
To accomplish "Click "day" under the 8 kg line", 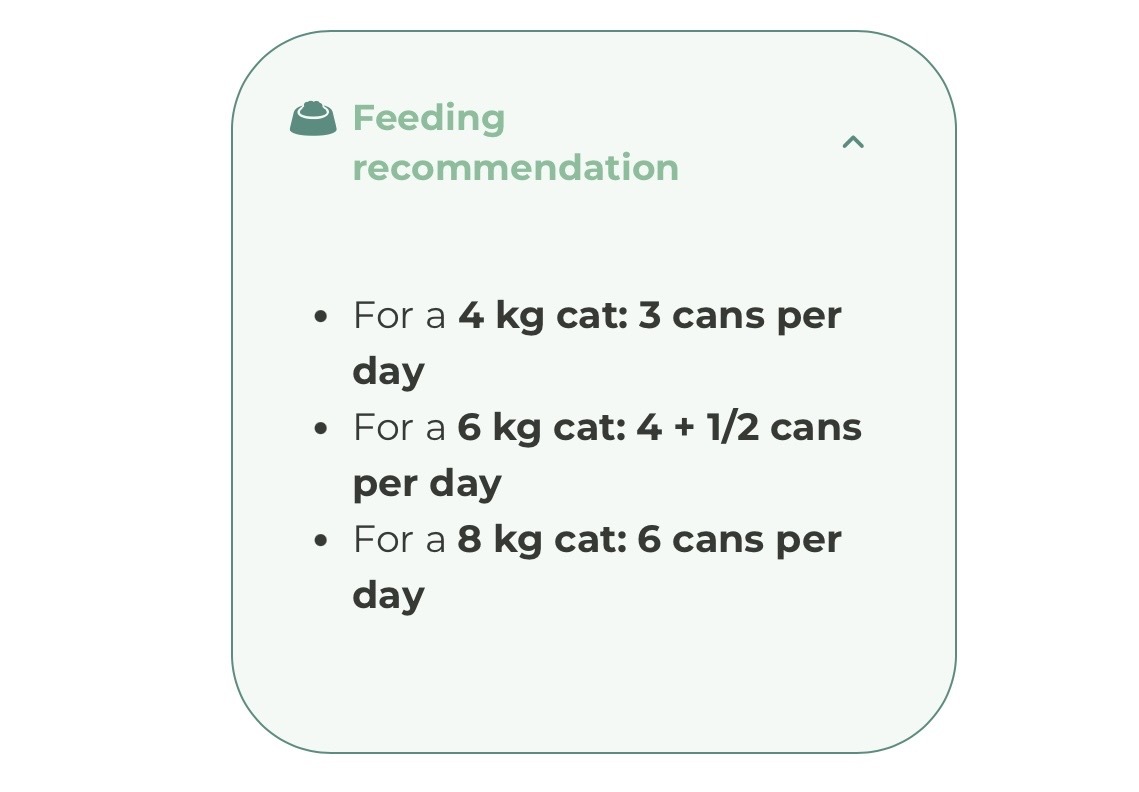I will pos(388,596).
